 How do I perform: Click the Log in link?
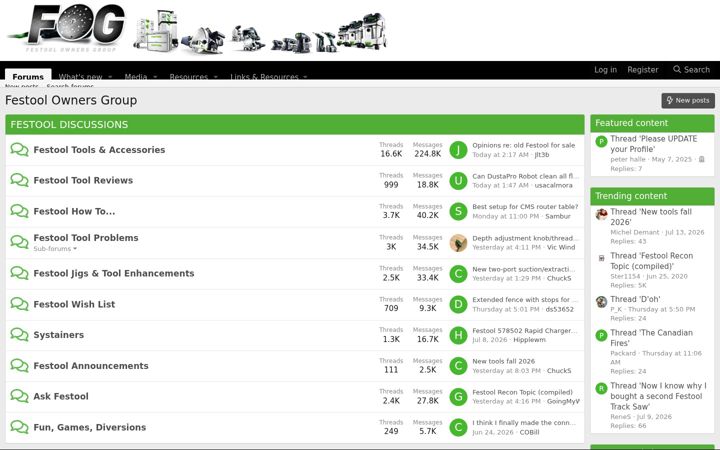point(605,70)
